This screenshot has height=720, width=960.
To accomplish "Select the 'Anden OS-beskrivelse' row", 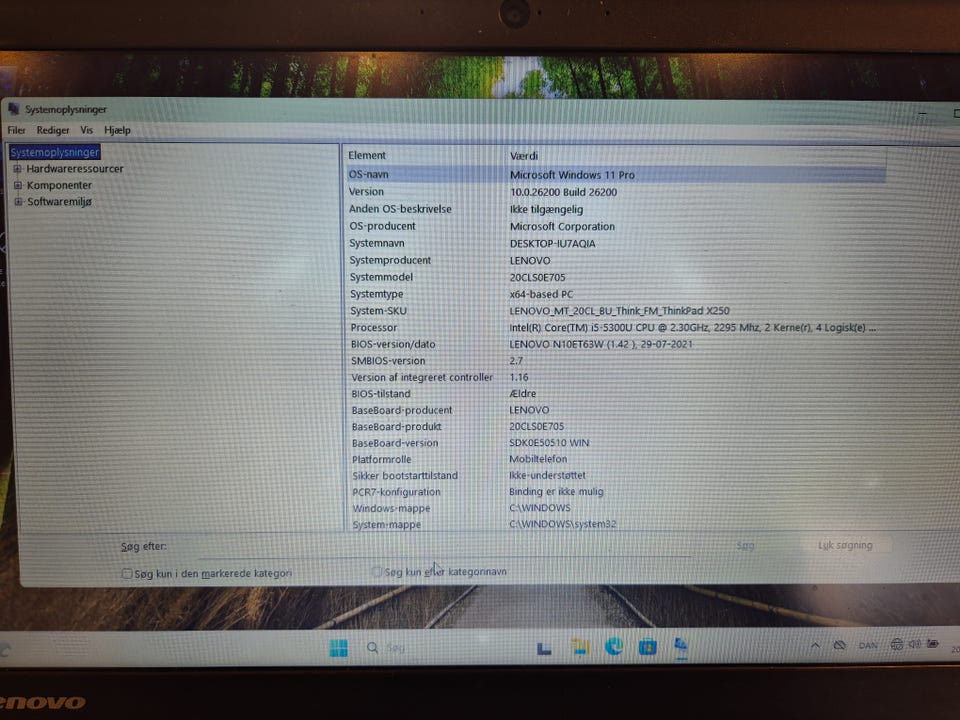I will [x=616, y=209].
